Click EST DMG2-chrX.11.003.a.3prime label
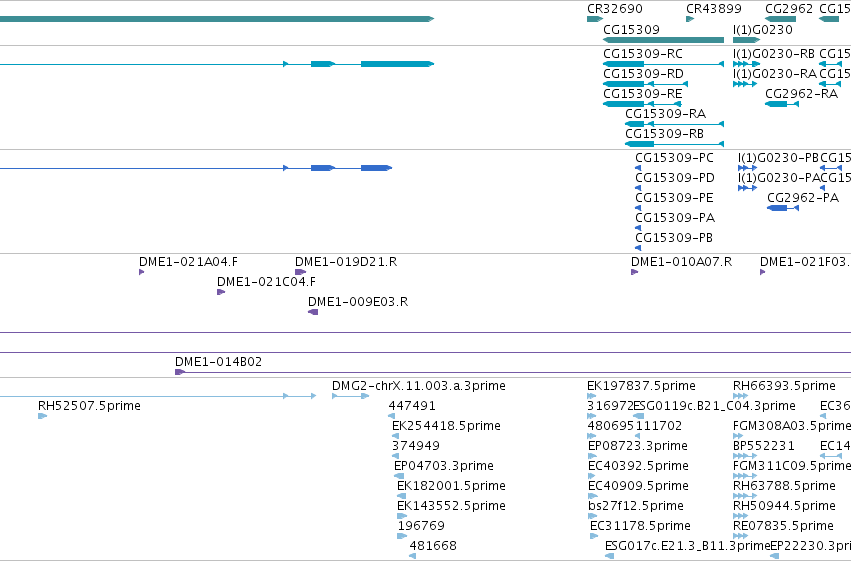The image size is (851, 561). click(x=418, y=386)
